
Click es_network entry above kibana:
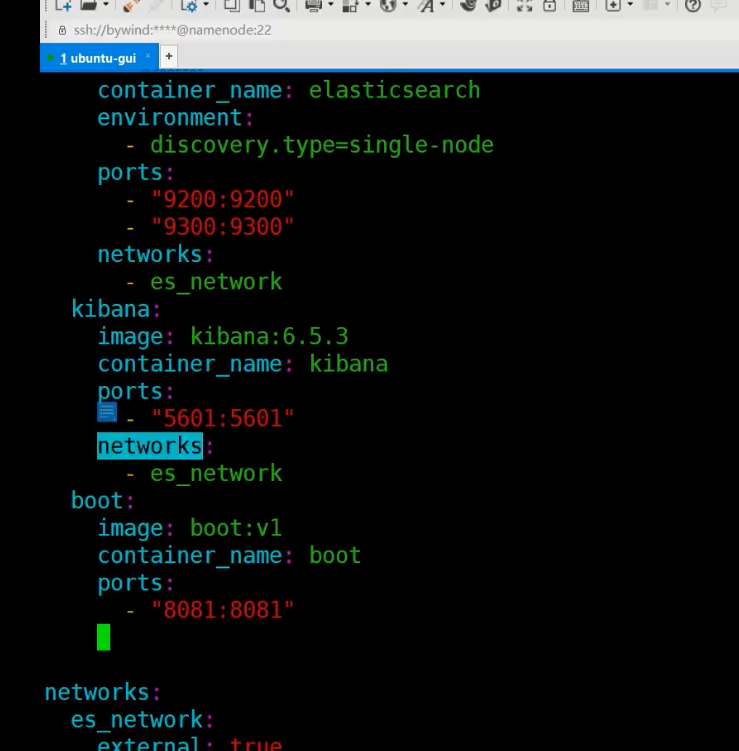[x=216, y=282]
